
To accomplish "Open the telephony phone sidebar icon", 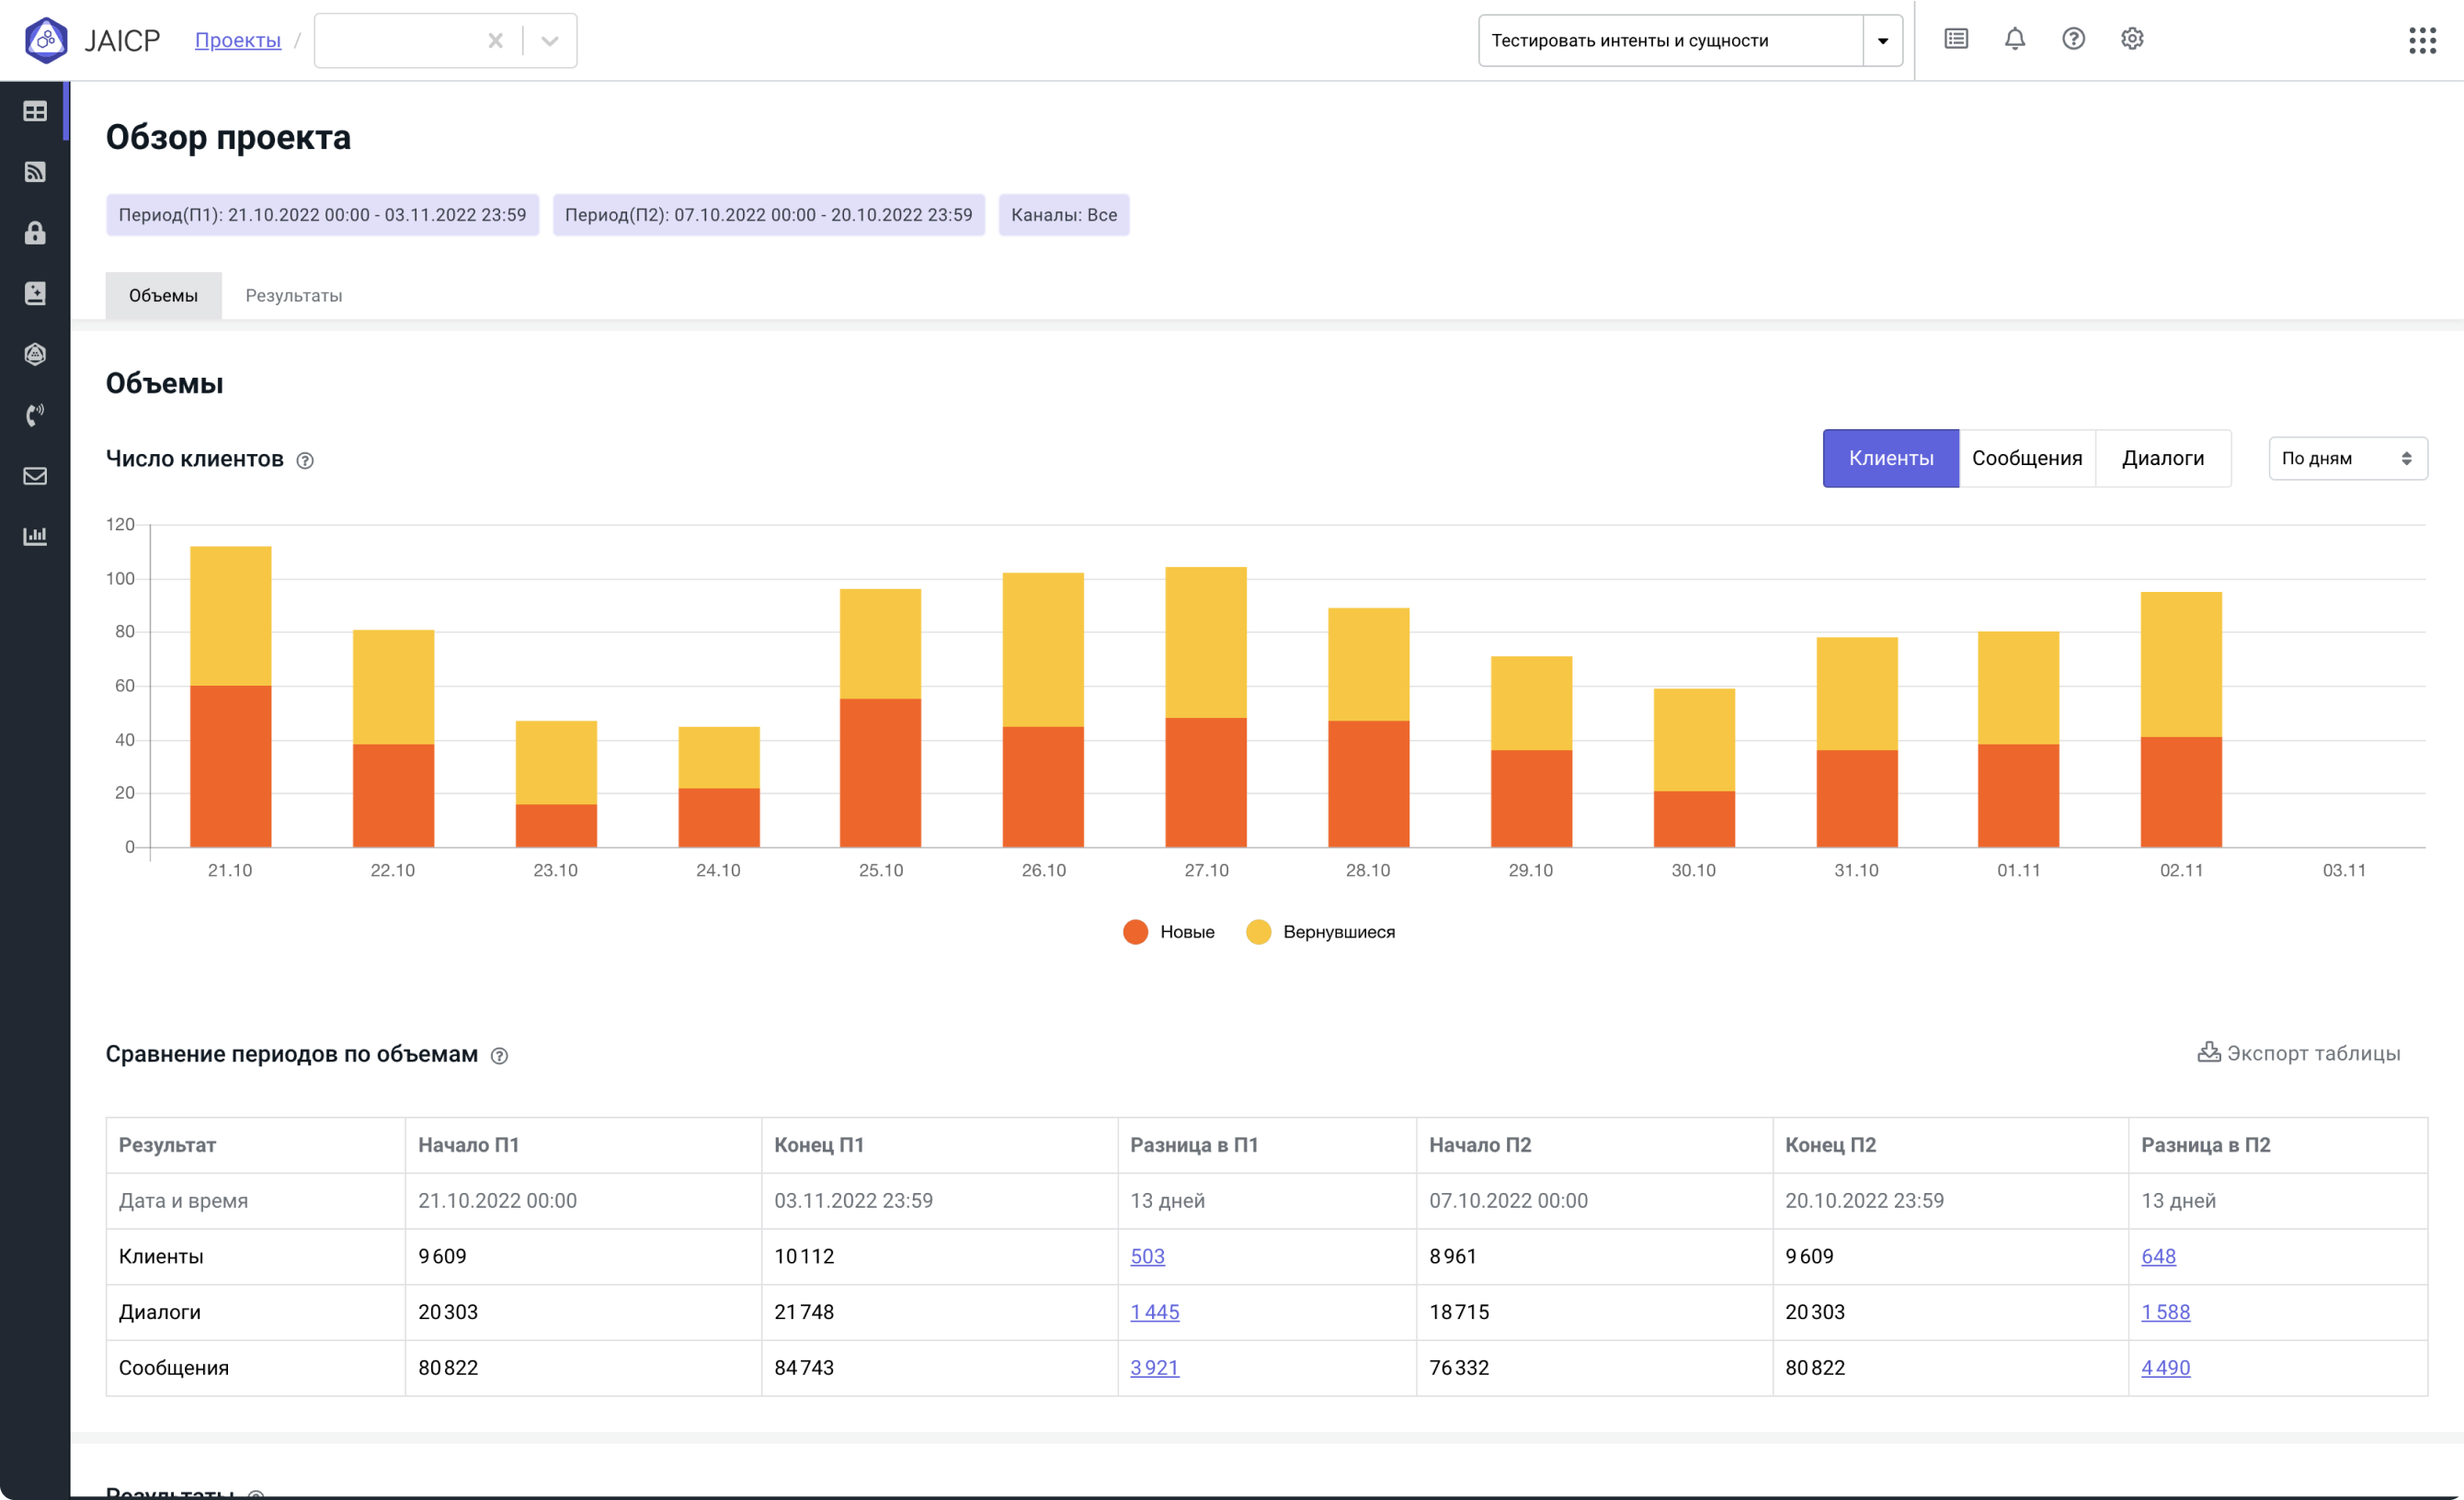I will 35,415.
